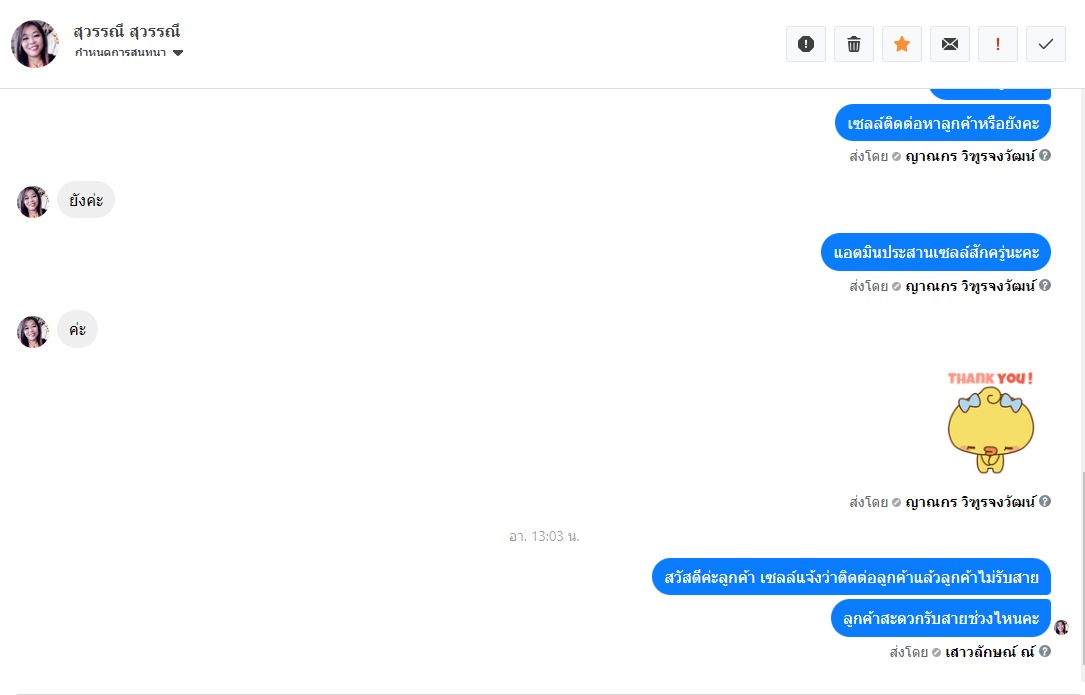Expand the กำหนดการสนทนา dropdown arrow
The height and width of the screenshot is (695, 1085).
point(178,53)
